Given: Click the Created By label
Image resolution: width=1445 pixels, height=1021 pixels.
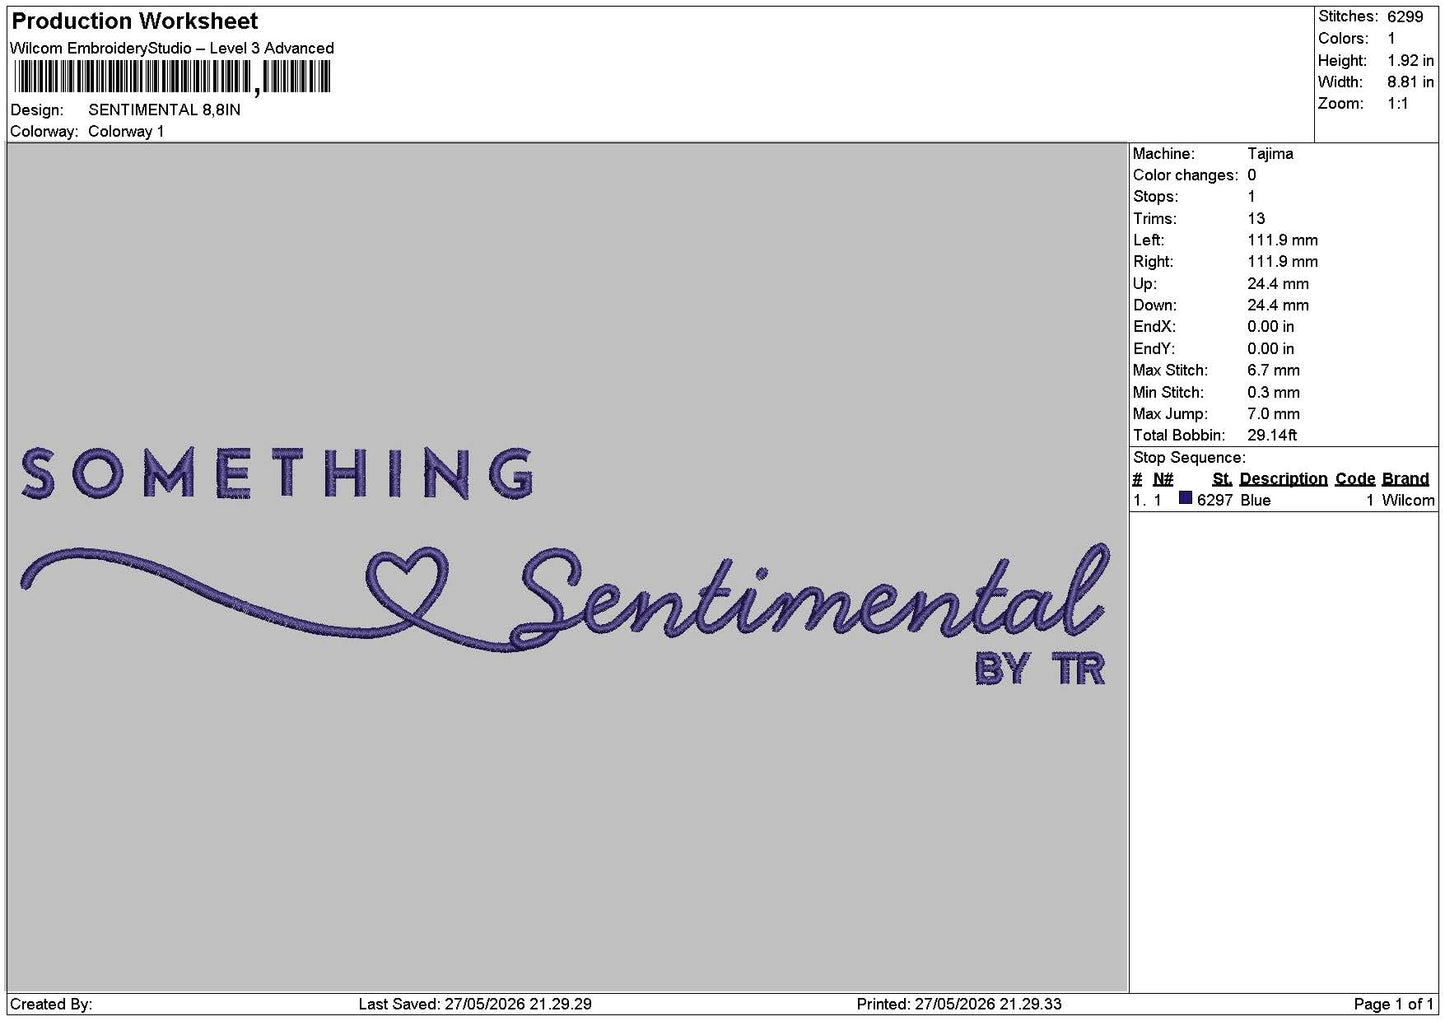Looking at the screenshot, I should click(51, 1005).
